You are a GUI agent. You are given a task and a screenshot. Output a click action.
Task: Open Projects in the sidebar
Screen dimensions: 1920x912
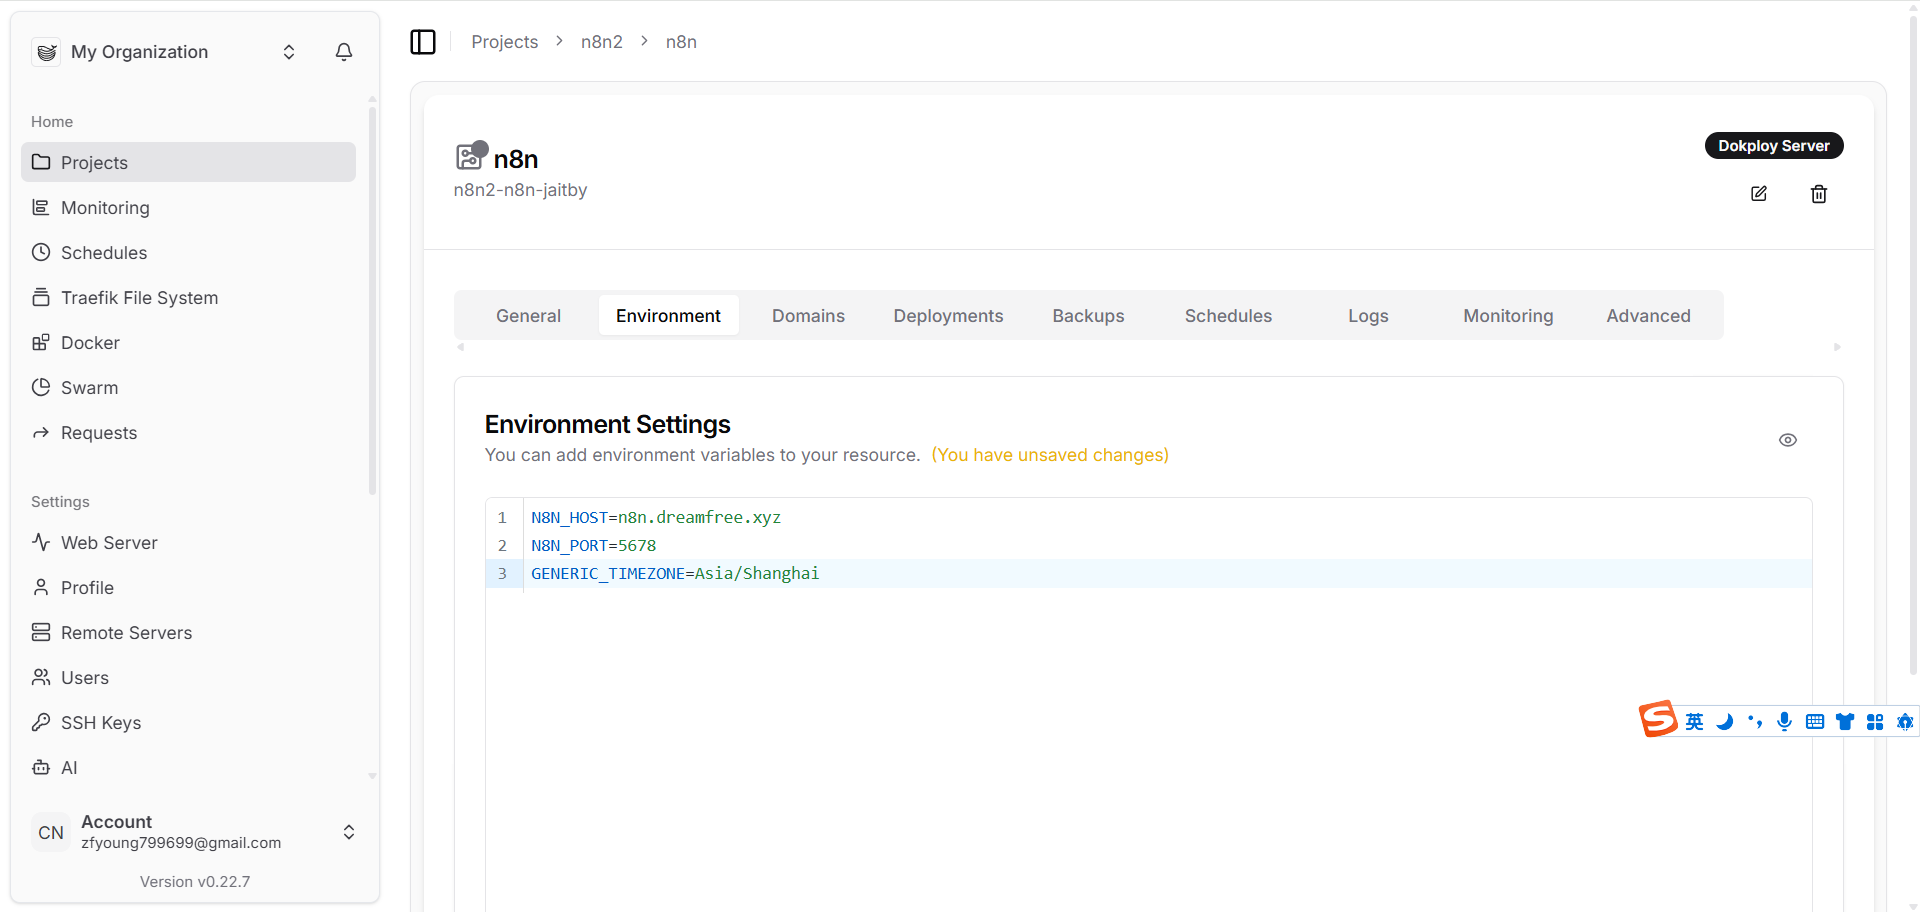tap(188, 162)
